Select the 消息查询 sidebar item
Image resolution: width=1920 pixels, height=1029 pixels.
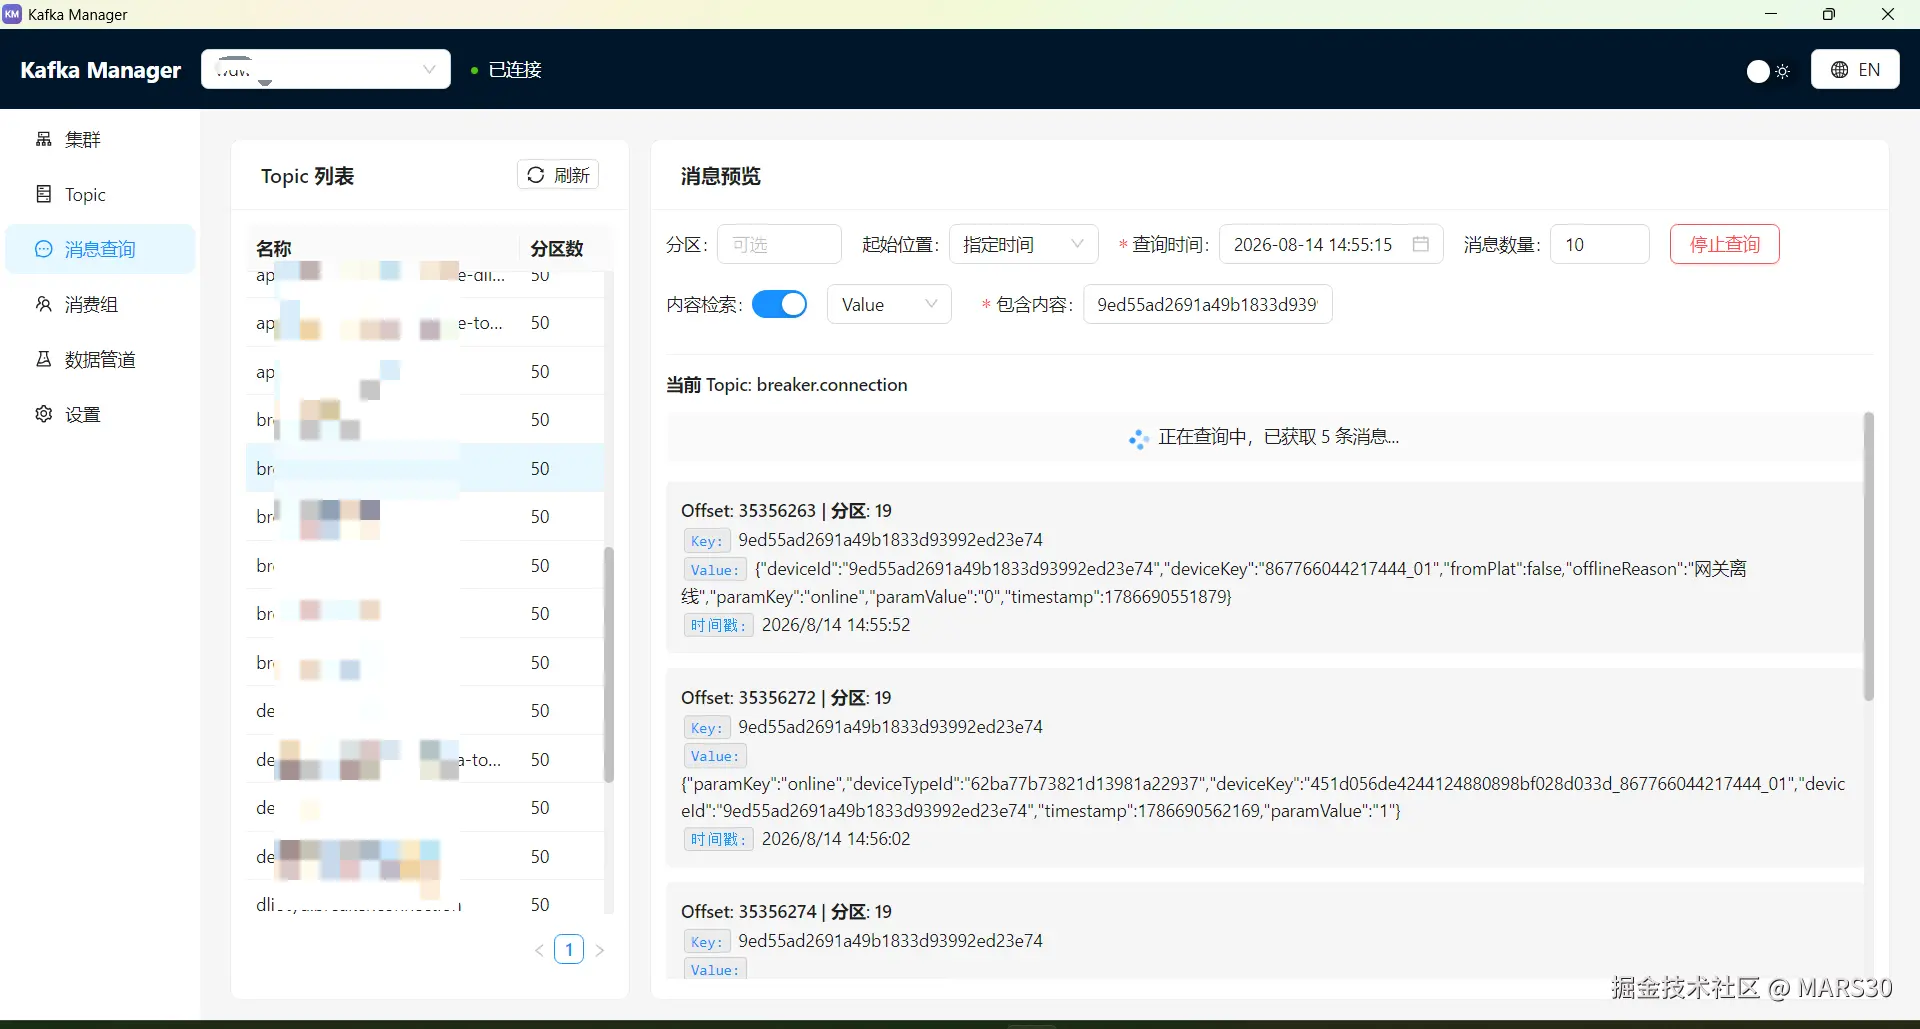click(100, 249)
